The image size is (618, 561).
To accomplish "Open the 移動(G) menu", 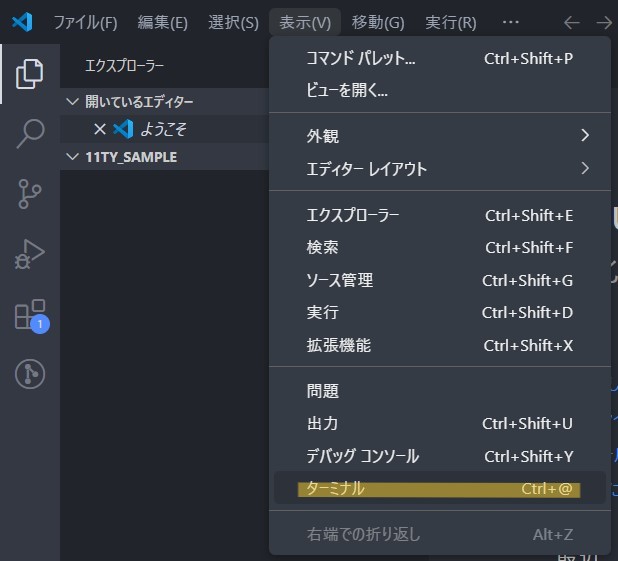I will click(x=378, y=22).
